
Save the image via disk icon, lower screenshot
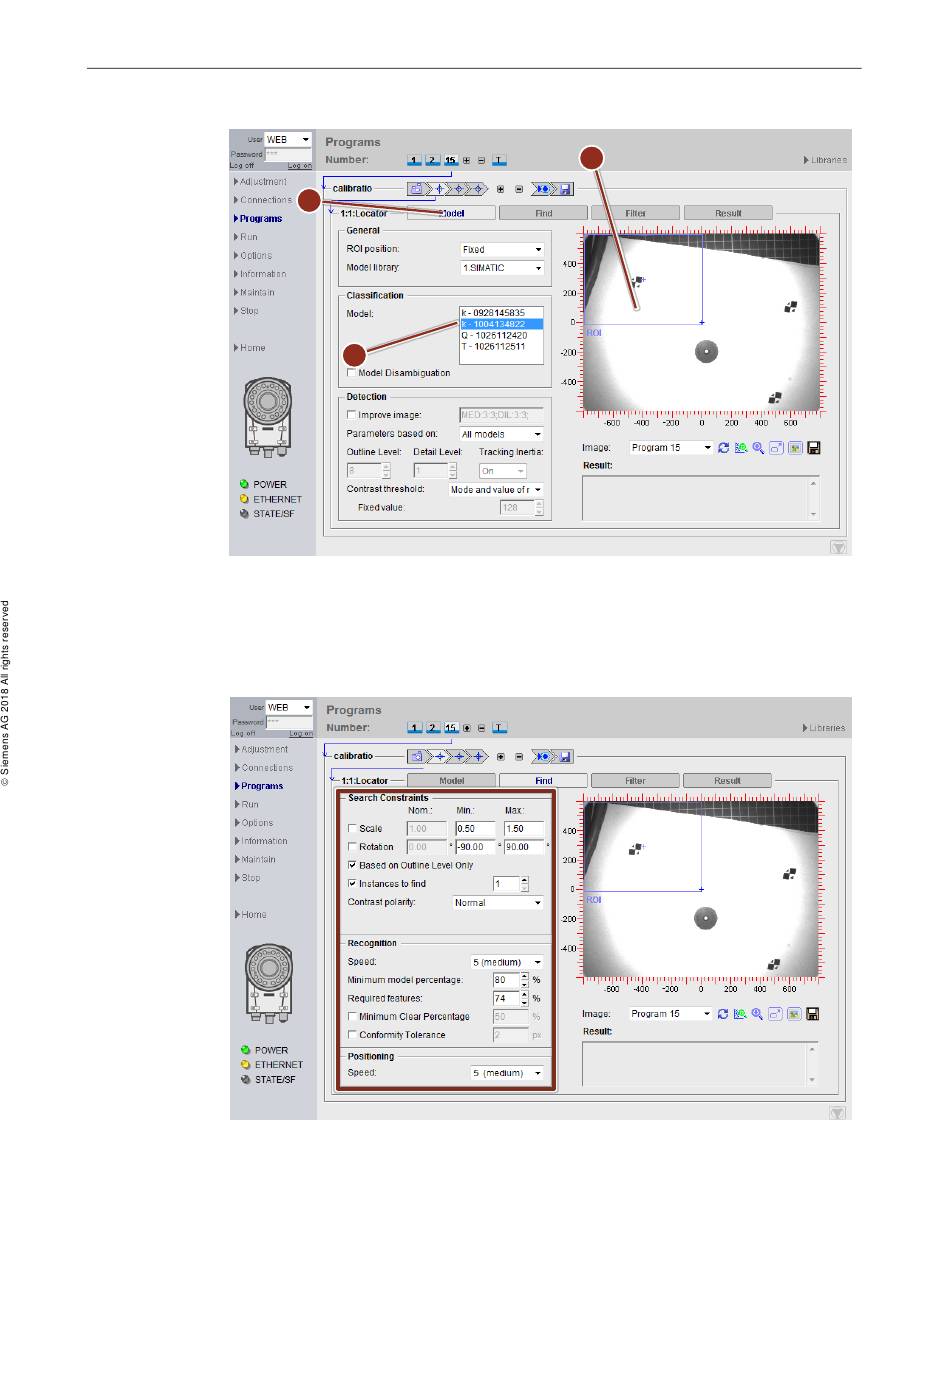pos(813,1014)
